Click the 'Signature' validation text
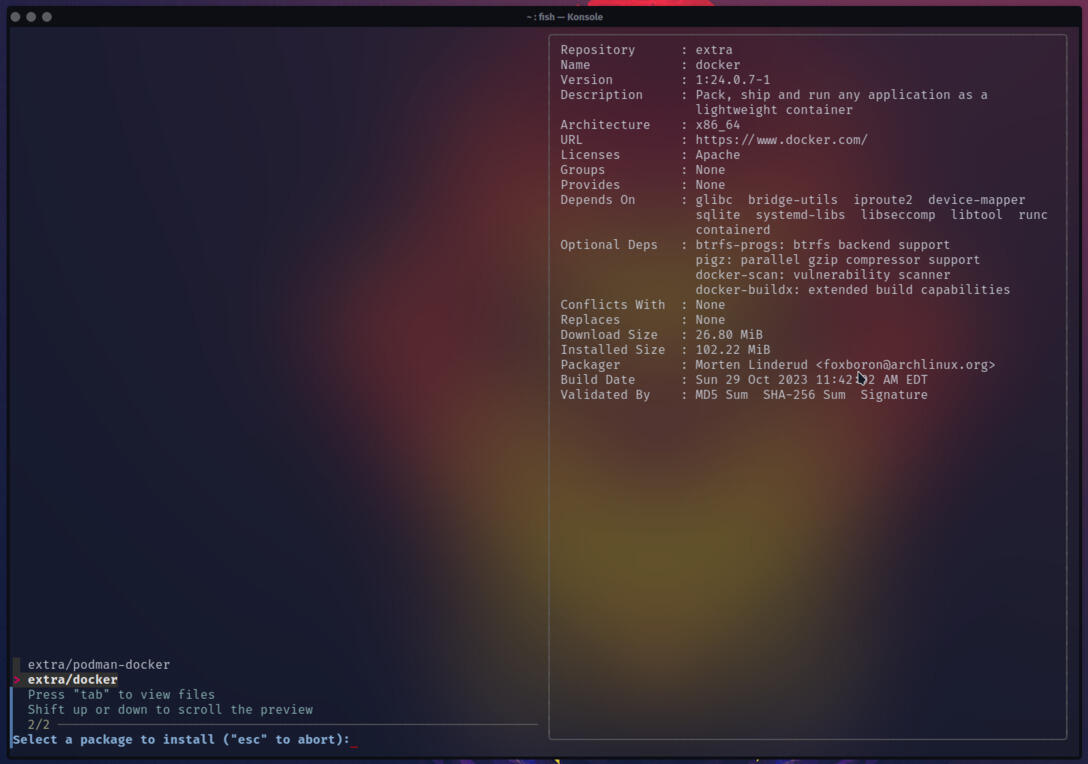The image size is (1088, 764). (894, 395)
